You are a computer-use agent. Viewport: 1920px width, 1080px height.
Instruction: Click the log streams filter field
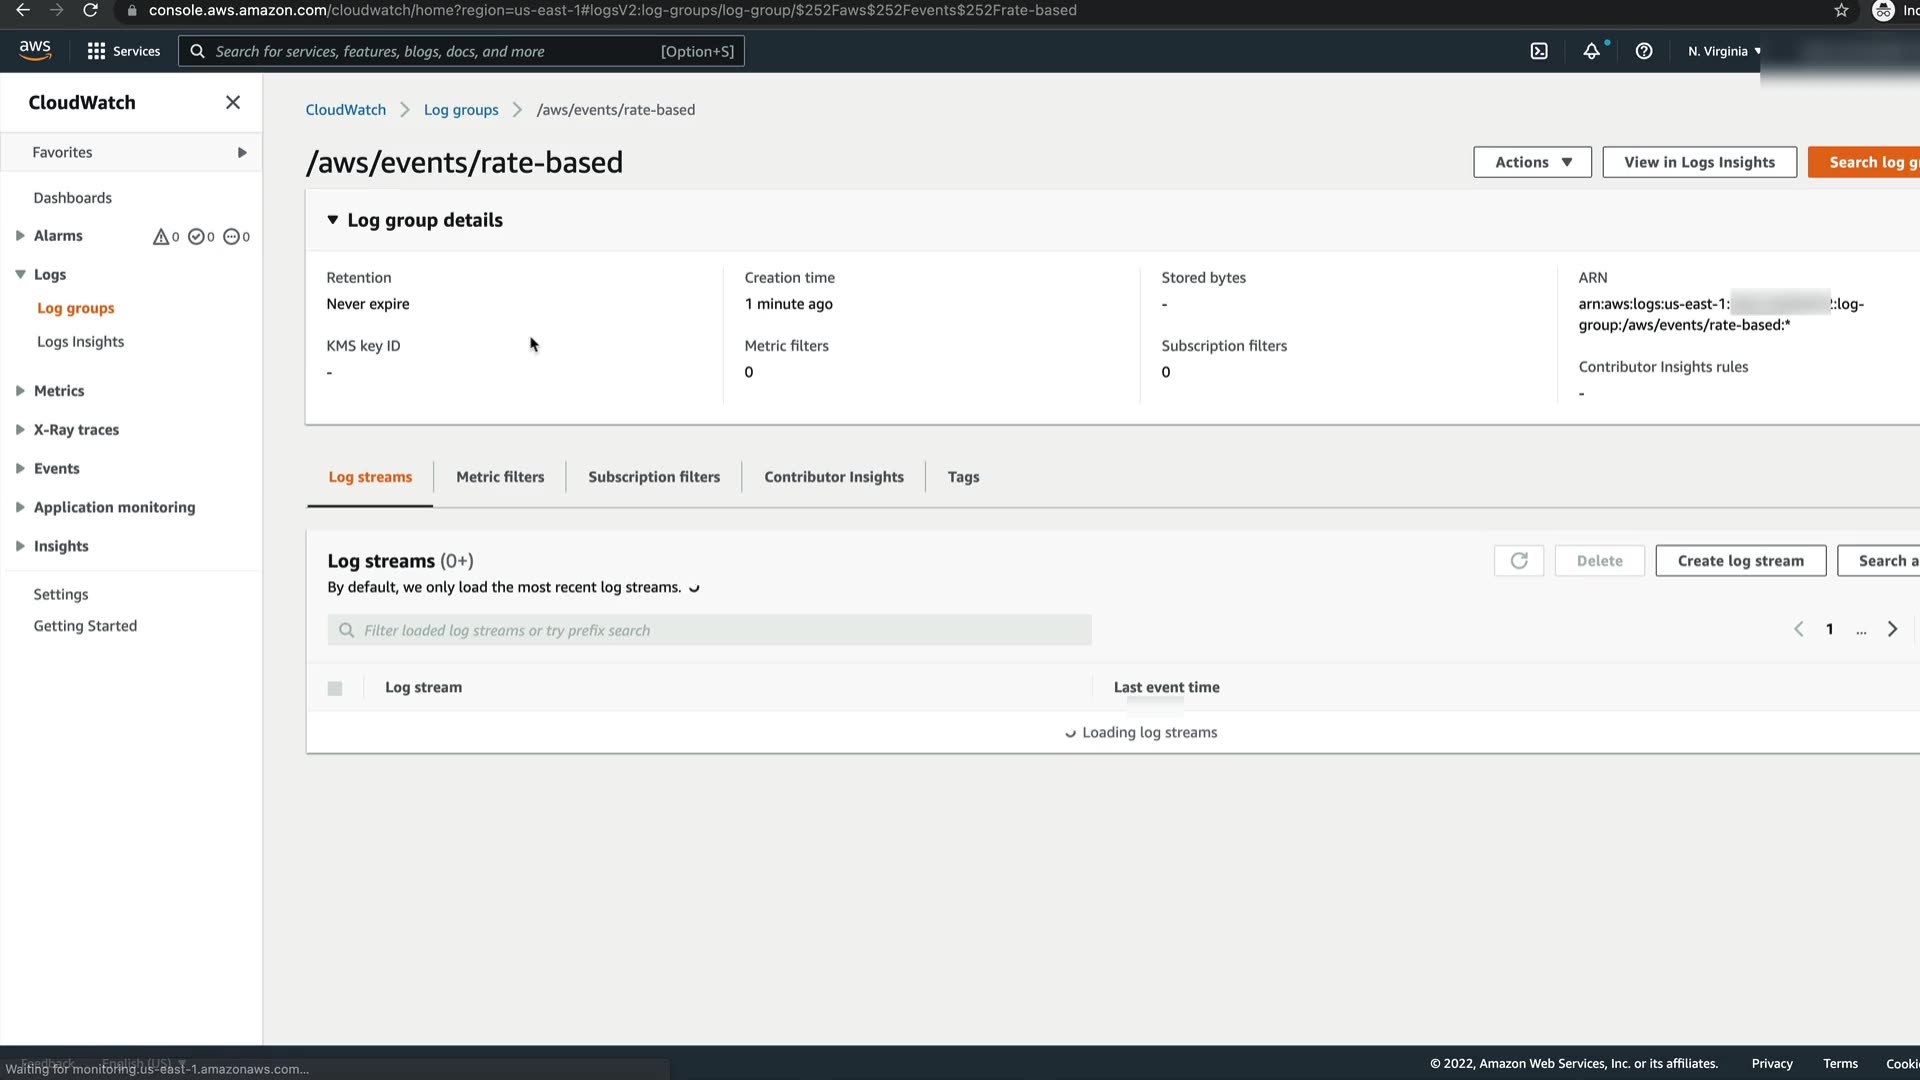click(x=709, y=630)
